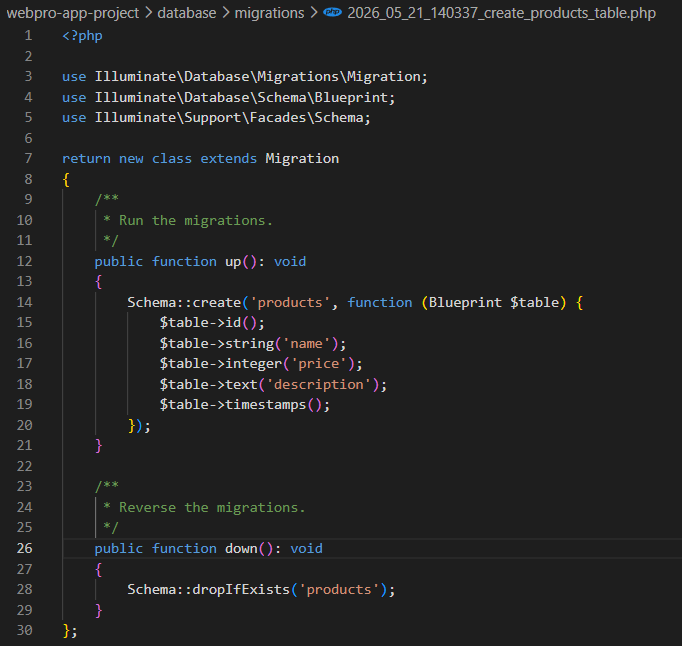
Task: Expand chevron after database breadcrumb
Action: (226, 13)
